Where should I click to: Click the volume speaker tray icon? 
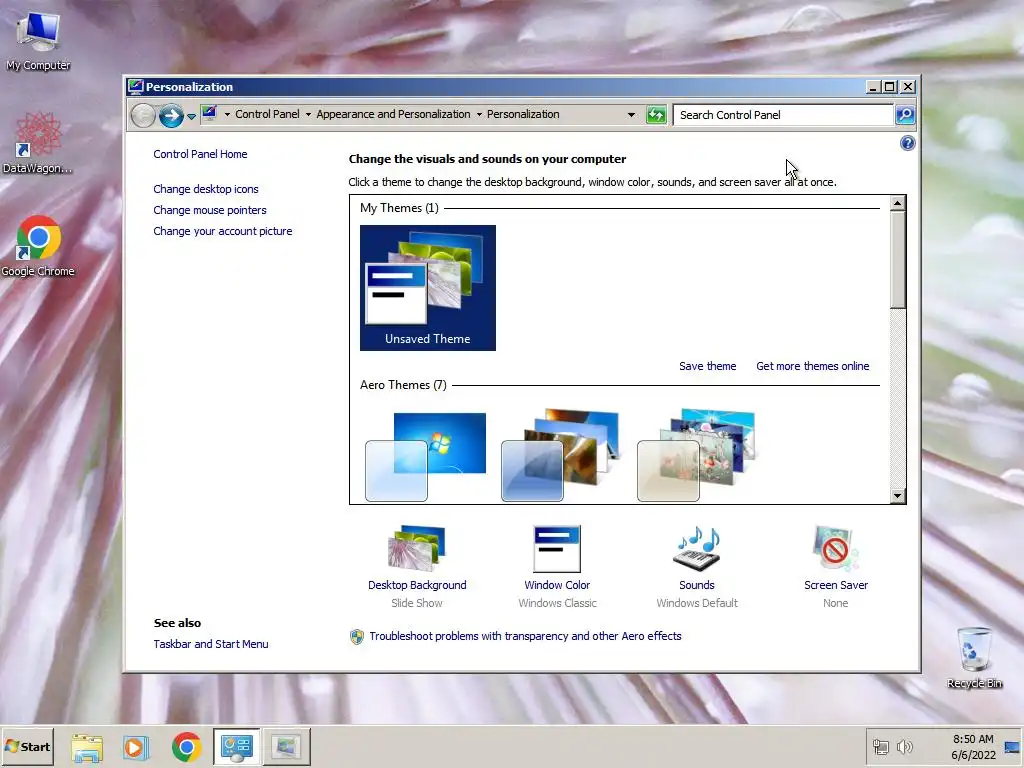click(x=904, y=747)
